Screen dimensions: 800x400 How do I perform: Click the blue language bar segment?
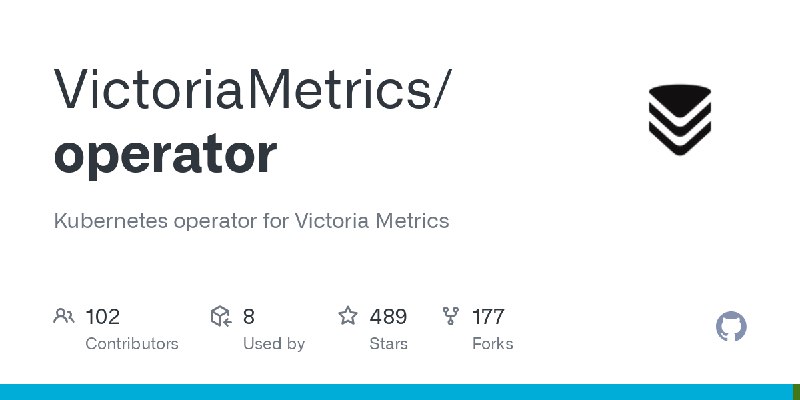[x=396, y=392]
